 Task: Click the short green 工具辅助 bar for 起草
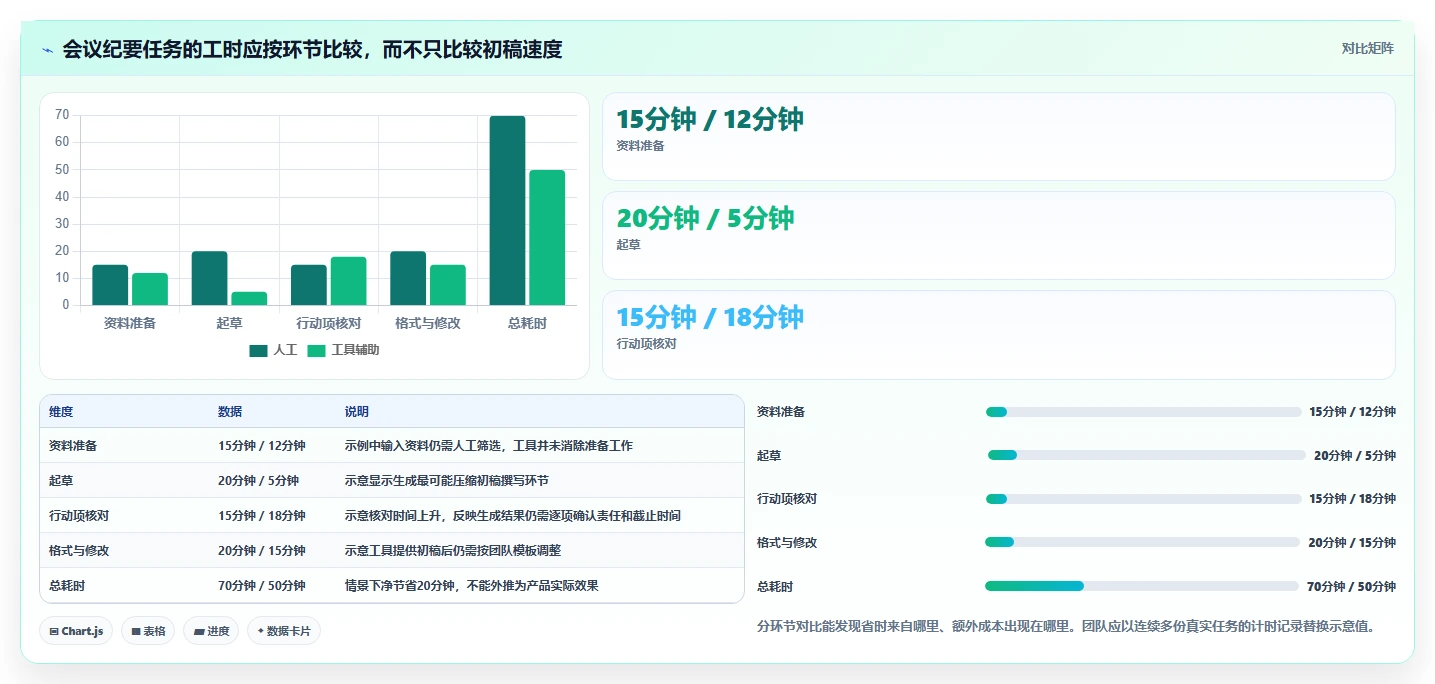coord(249,298)
